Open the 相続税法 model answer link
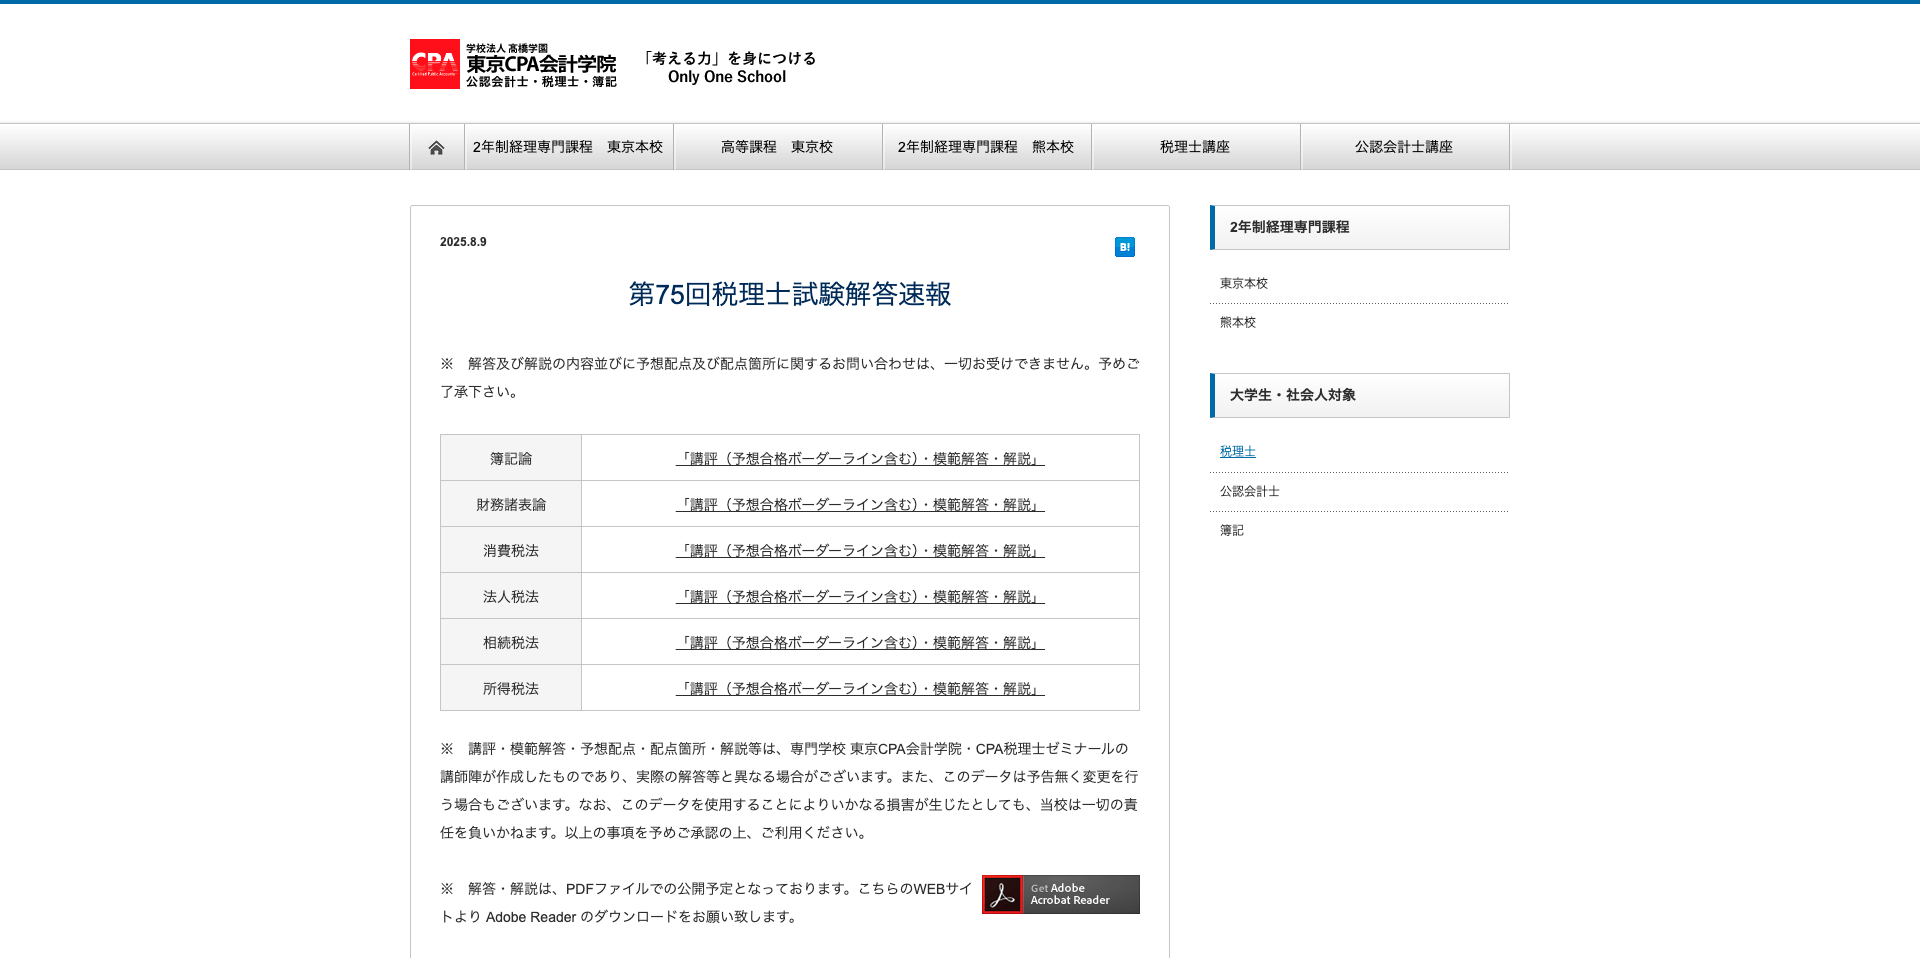1920x958 pixels. point(860,643)
